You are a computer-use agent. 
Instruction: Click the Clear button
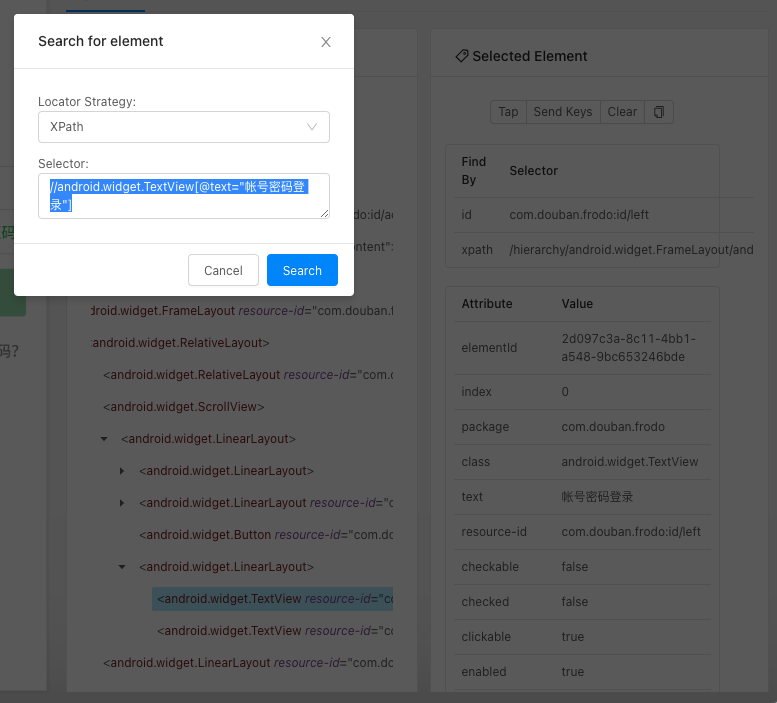tap(622, 112)
